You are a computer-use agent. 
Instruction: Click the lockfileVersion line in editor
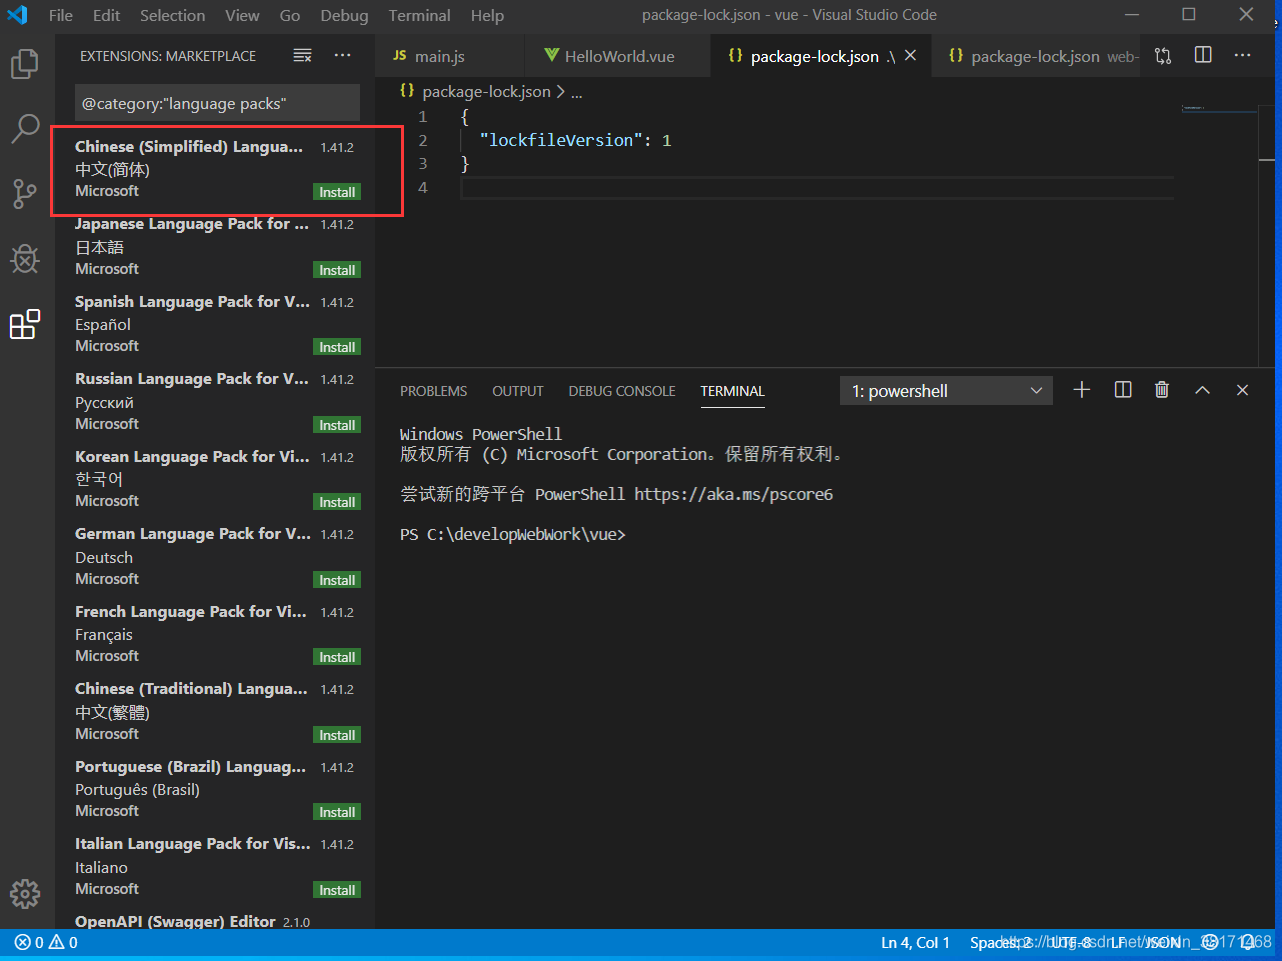[x=575, y=140]
